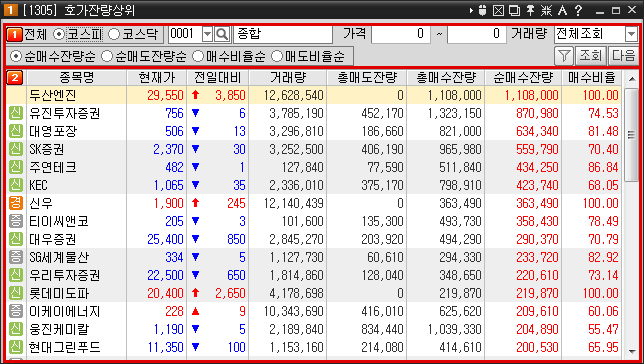Click the mouse icon in title bar
644x364 pixels.
(483, 10)
